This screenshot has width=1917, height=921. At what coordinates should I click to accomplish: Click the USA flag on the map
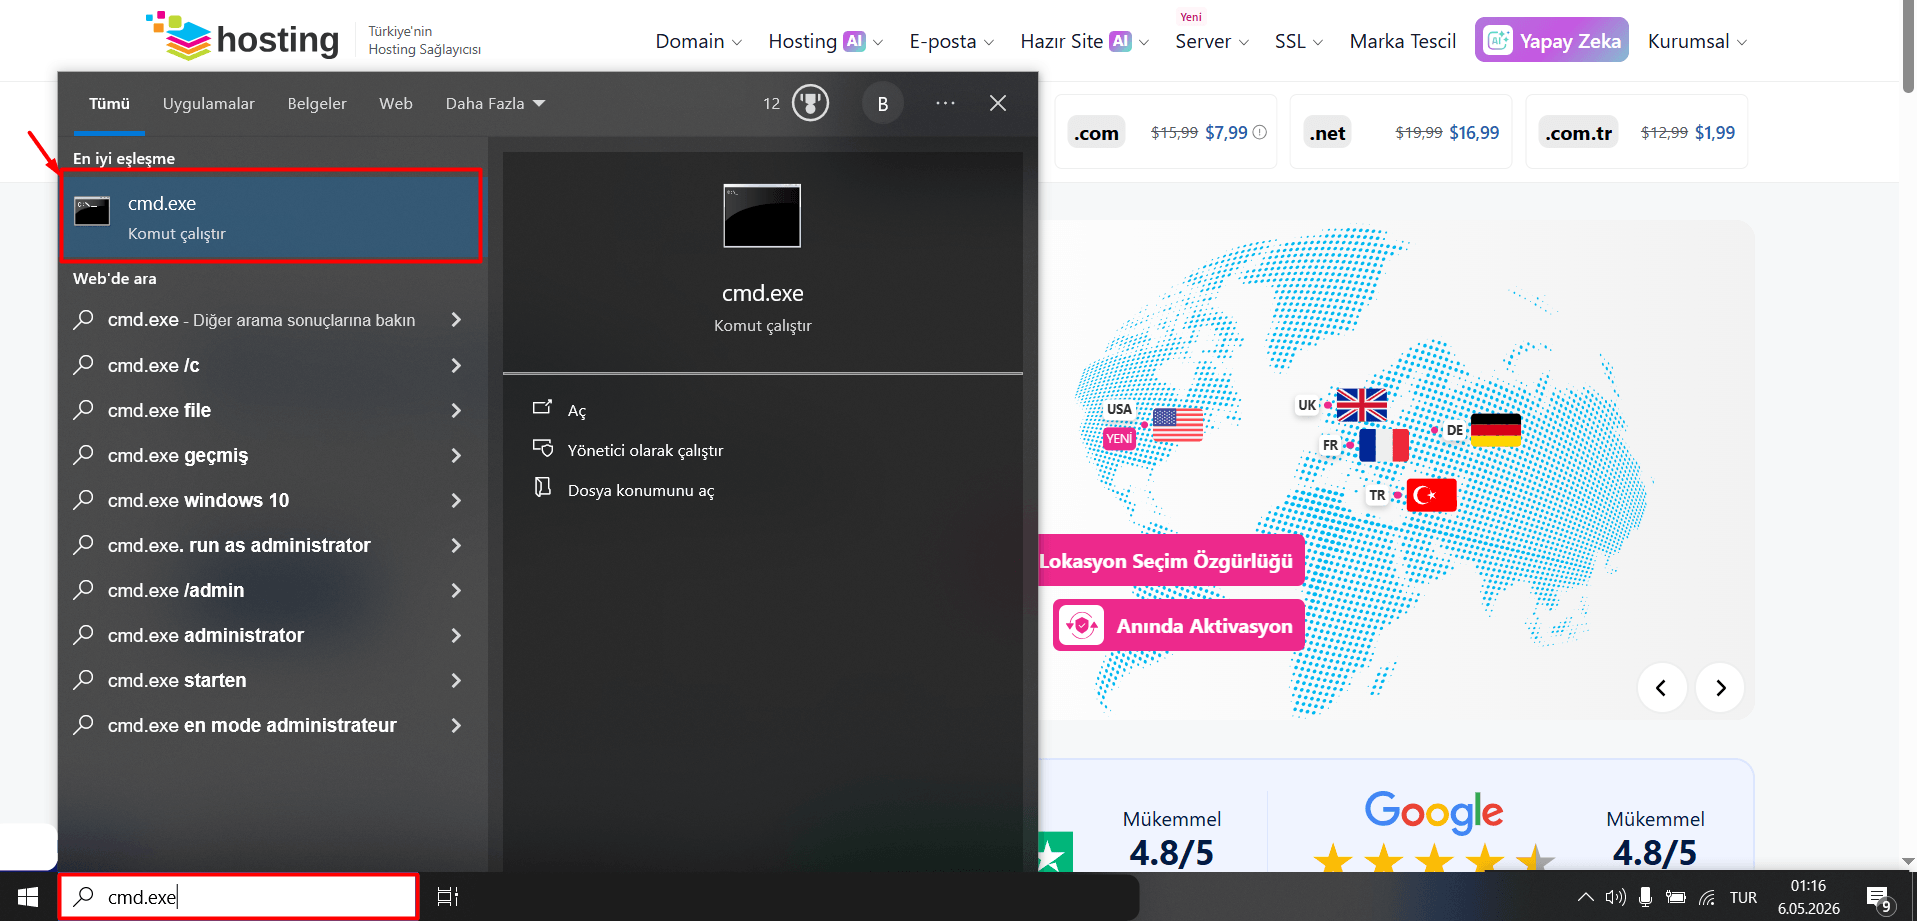click(x=1178, y=425)
